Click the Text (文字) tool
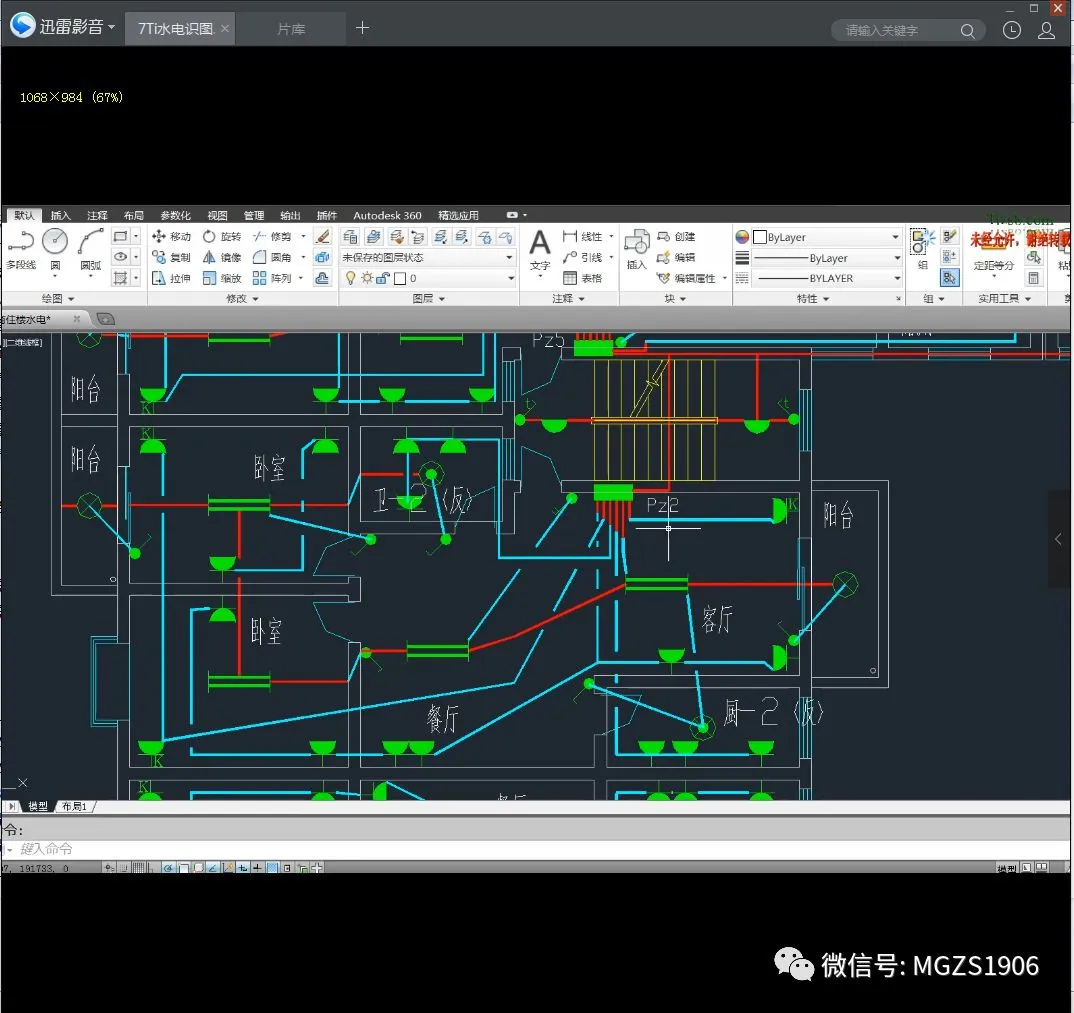The image size is (1074, 1013). 540,251
